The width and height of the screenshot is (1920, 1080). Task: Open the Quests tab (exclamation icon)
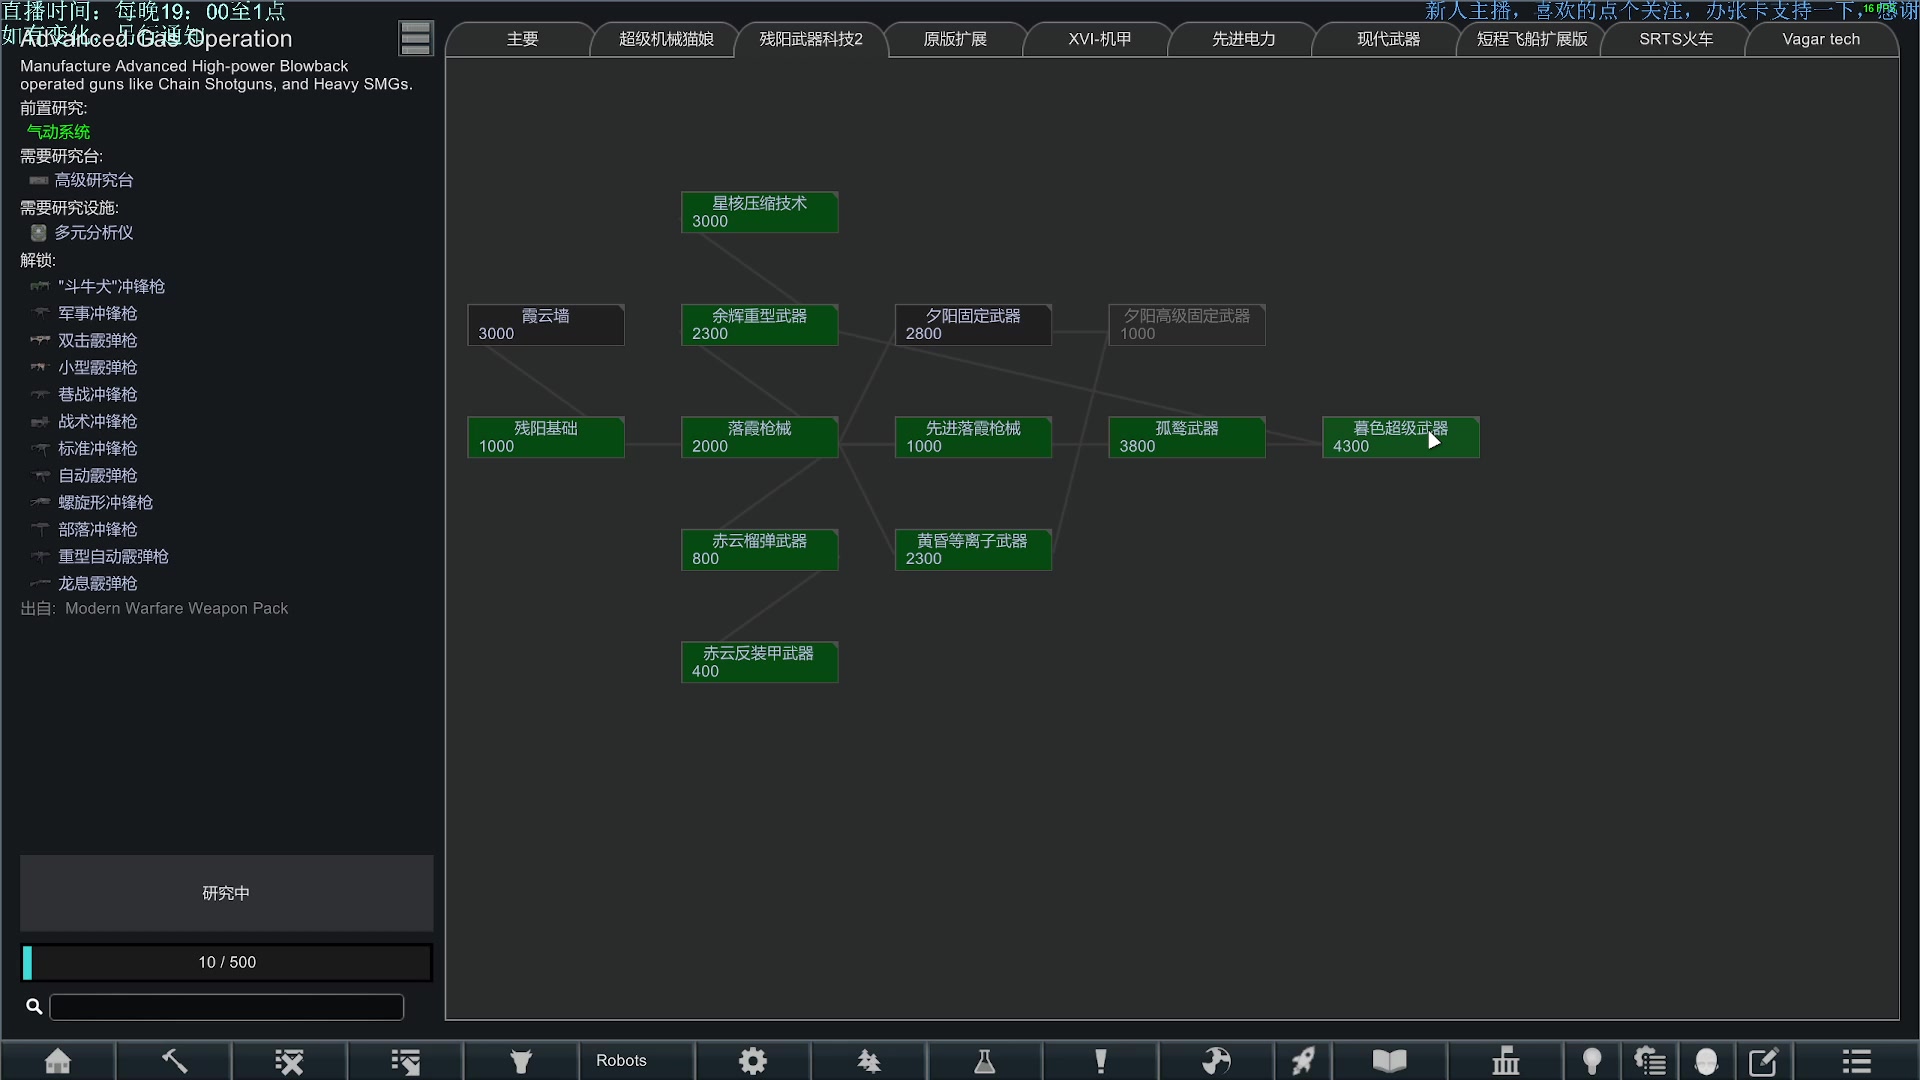pyautogui.click(x=1101, y=1061)
